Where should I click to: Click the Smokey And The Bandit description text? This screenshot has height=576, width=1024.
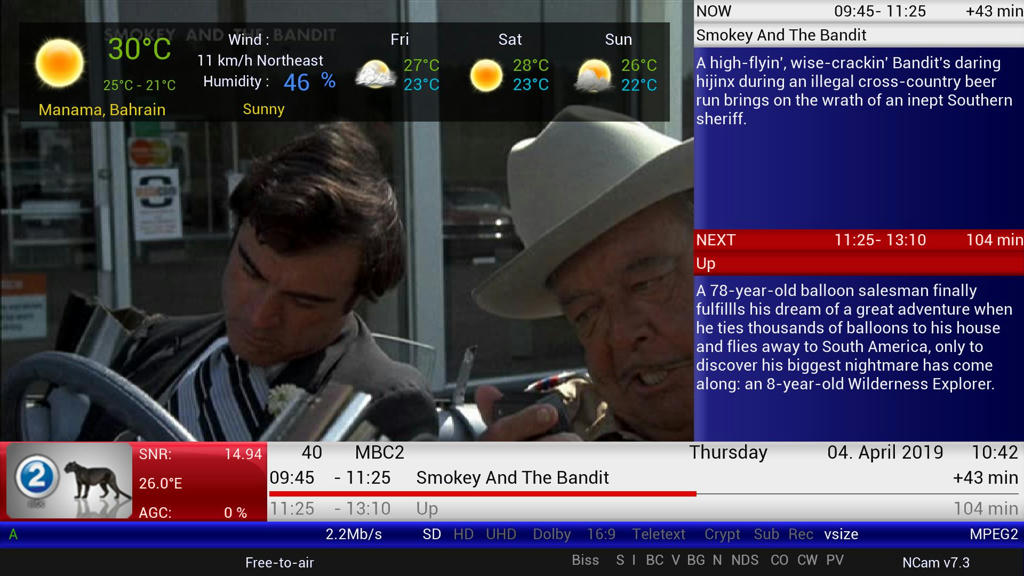pyautogui.click(x=854, y=91)
